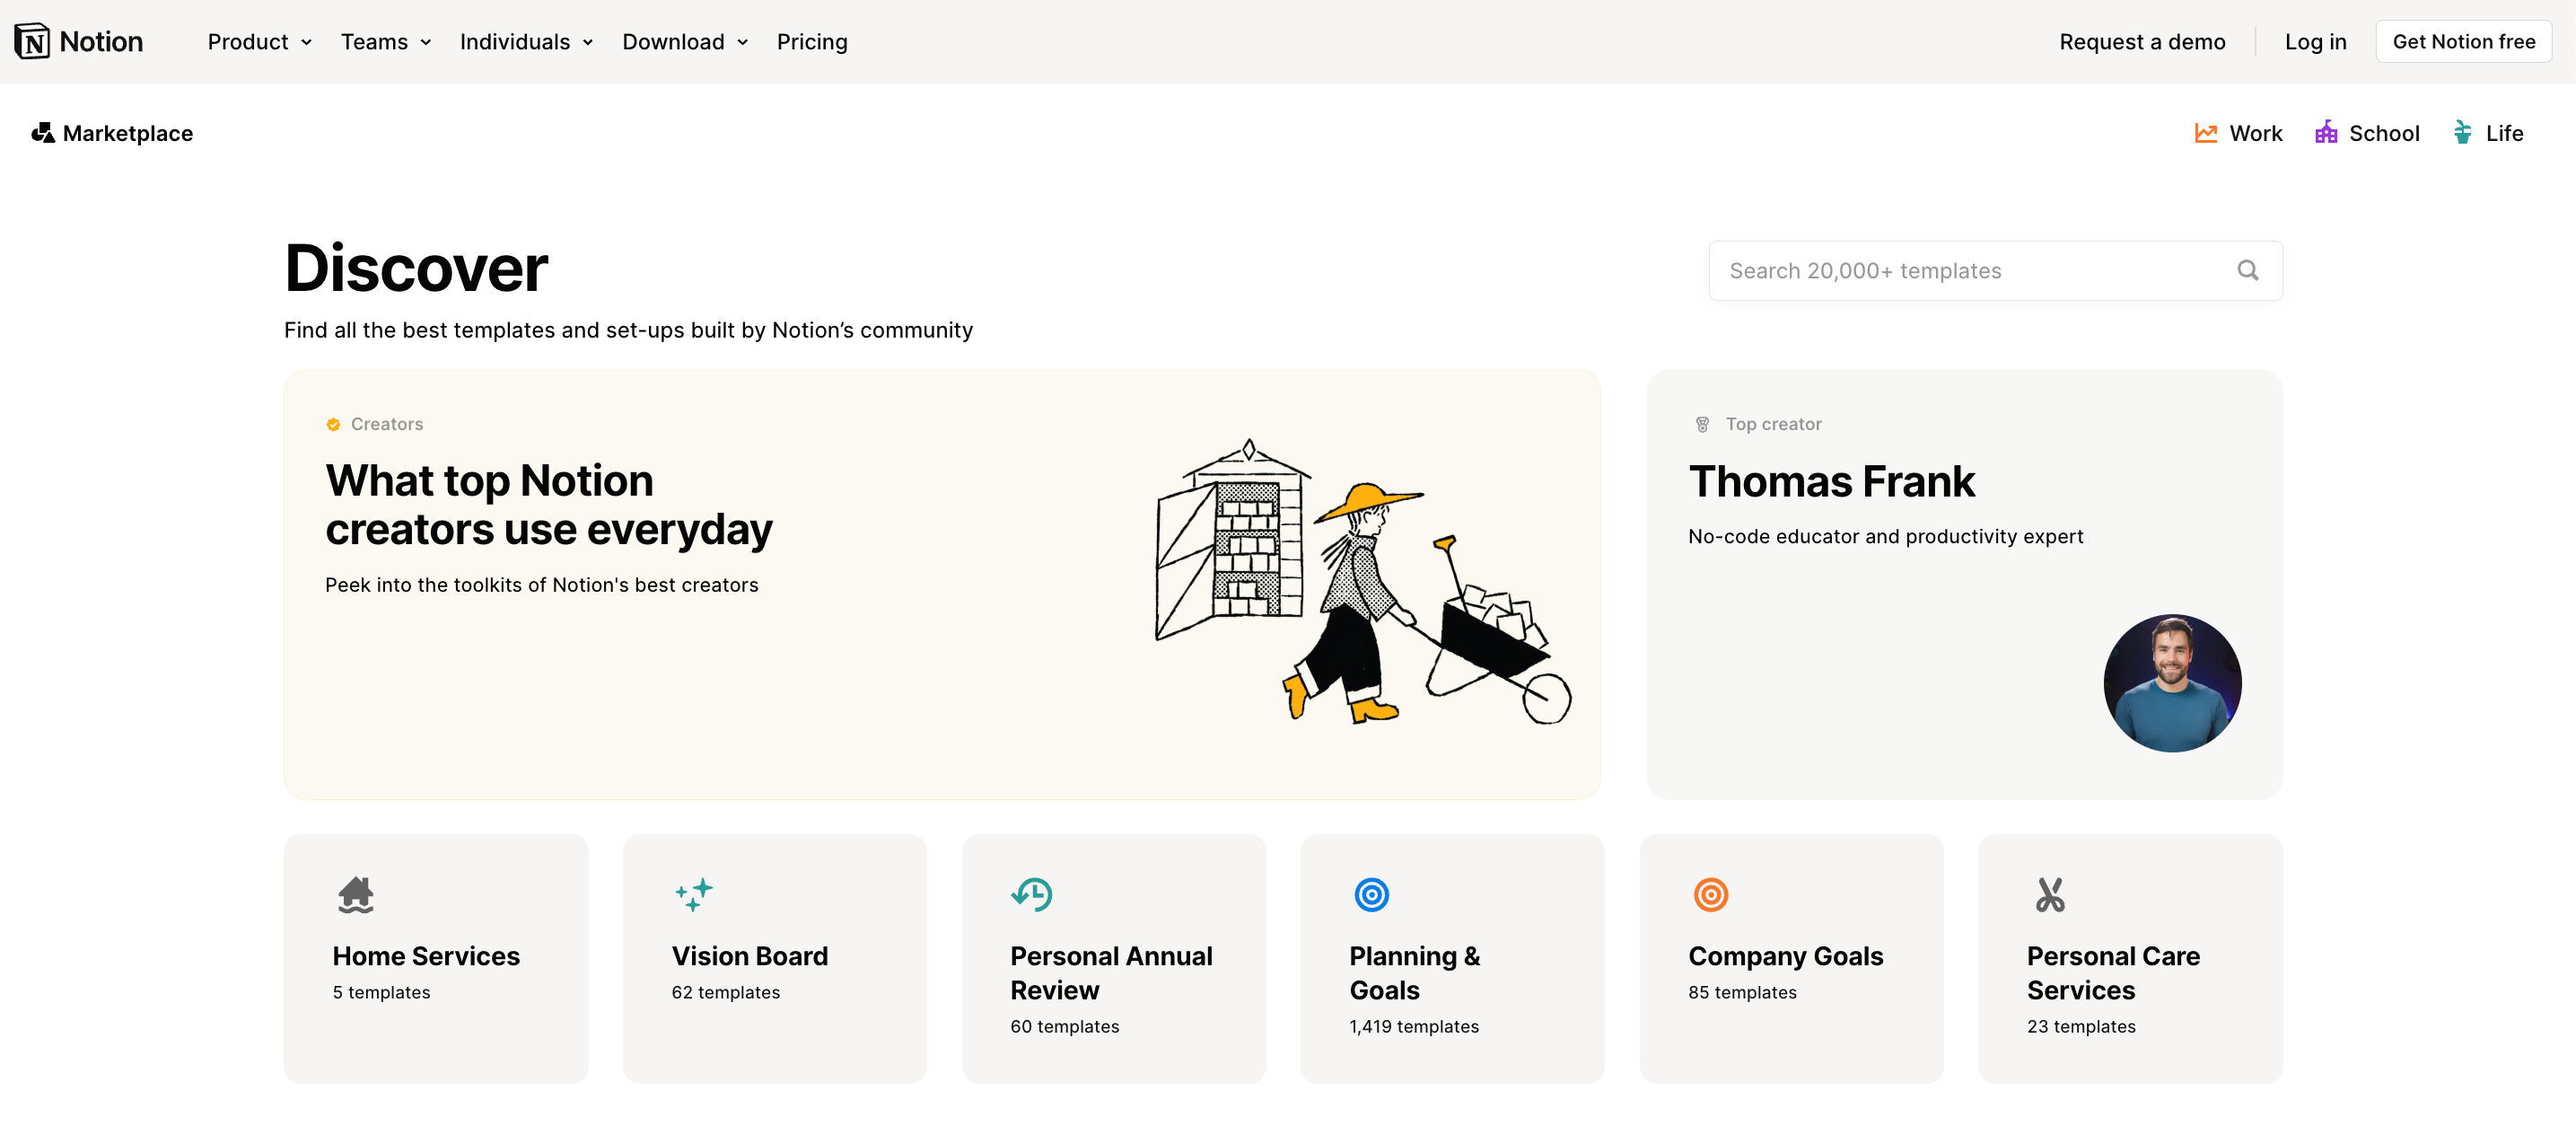The height and width of the screenshot is (1126, 2576).
Task: Click the search magnifier icon
Action: tap(2247, 270)
